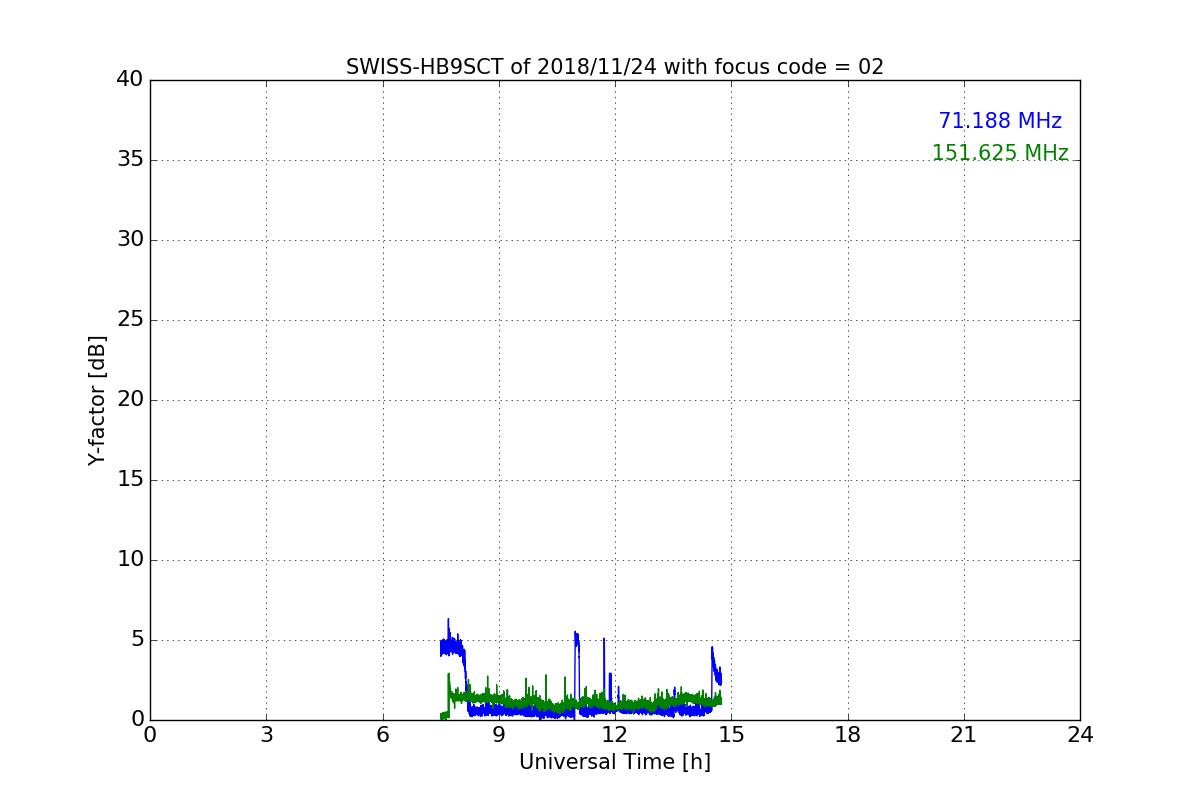Viewport: 1200px width, 800px height.
Task: Select the 71.188 MHz legend label
Action: point(1000,121)
